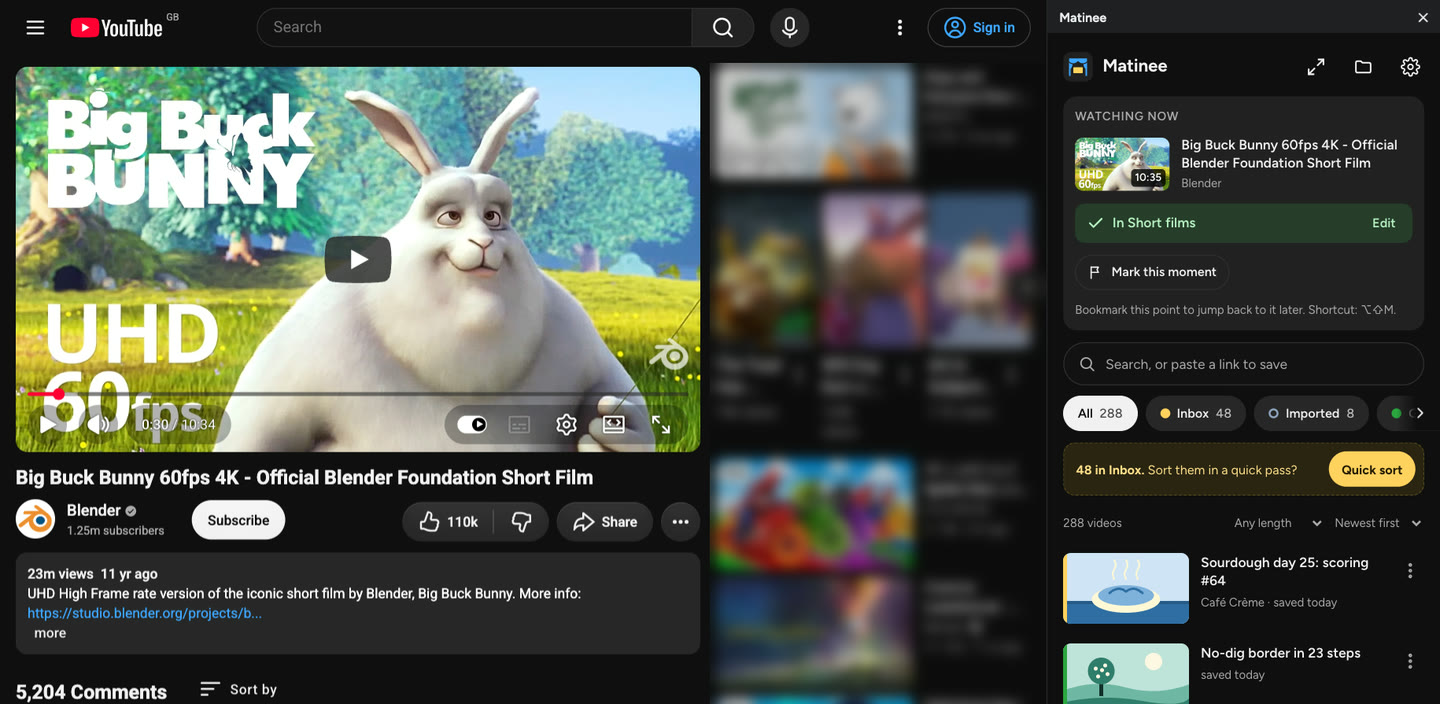Expand the Matinee panel to full view
Image resolution: width=1440 pixels, height=704 pixels.
click(x=1316, y=67)
